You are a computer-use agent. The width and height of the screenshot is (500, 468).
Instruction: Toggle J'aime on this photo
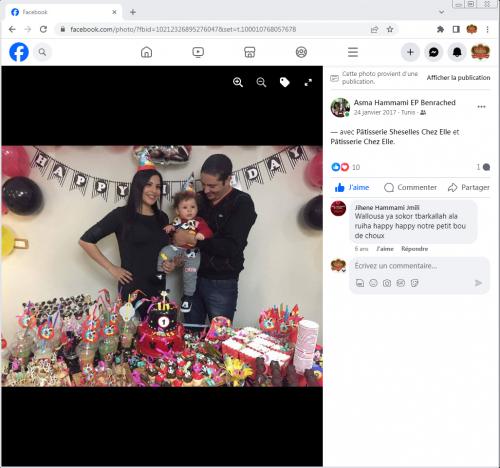click(x=352, y=187)
